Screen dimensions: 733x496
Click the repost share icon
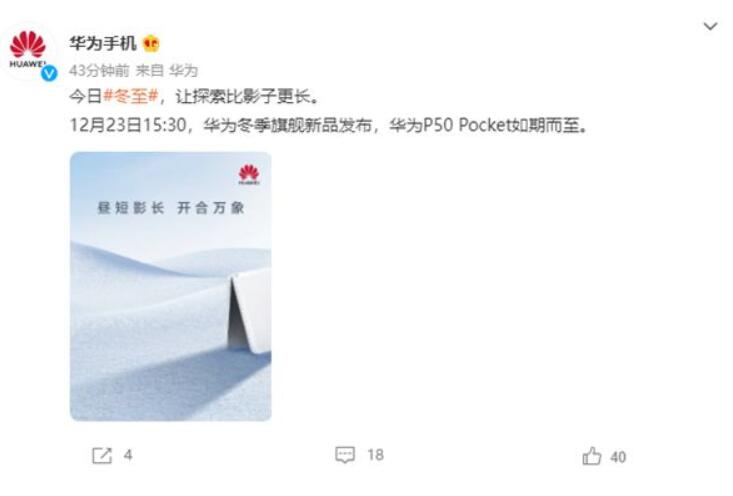tap(102, 455)
